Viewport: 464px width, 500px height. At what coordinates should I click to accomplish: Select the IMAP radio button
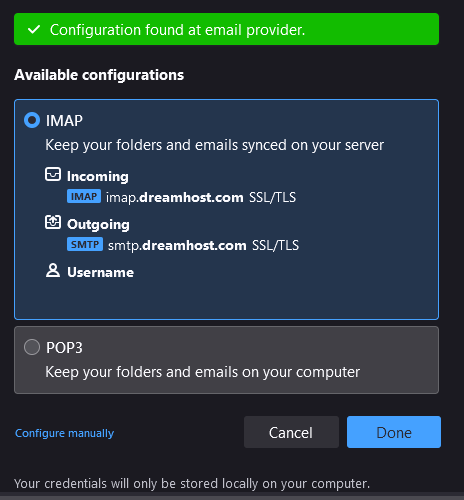click(32, 120)
